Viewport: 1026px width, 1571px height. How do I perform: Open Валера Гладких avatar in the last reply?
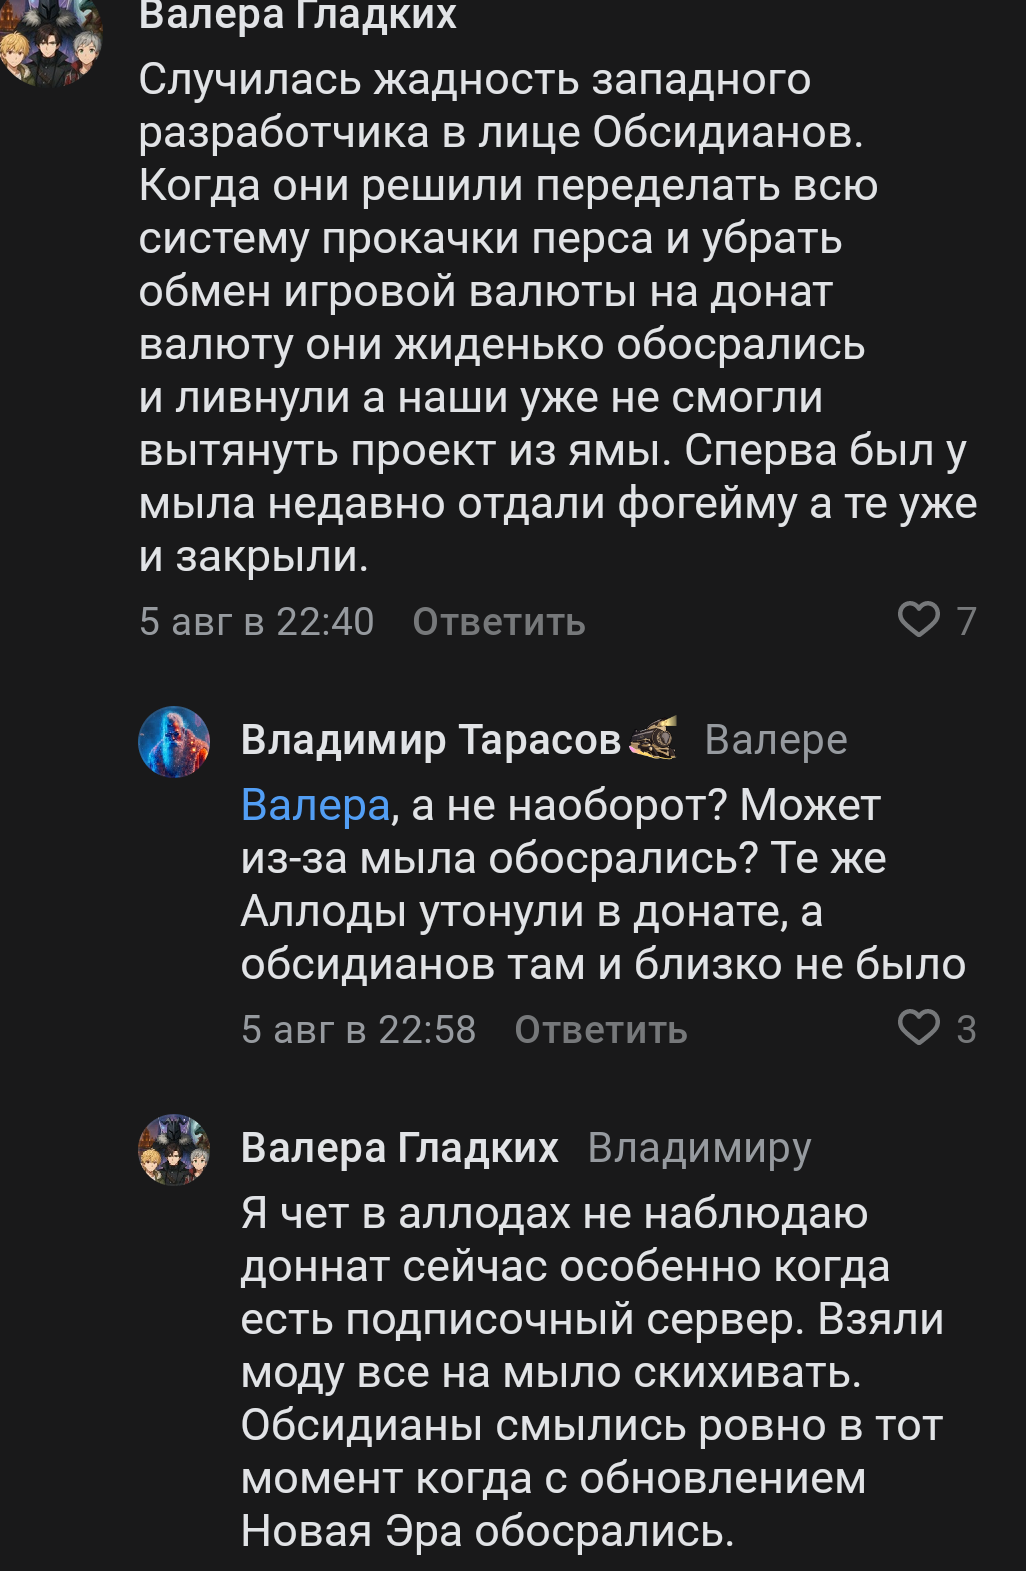[174, 1150]
